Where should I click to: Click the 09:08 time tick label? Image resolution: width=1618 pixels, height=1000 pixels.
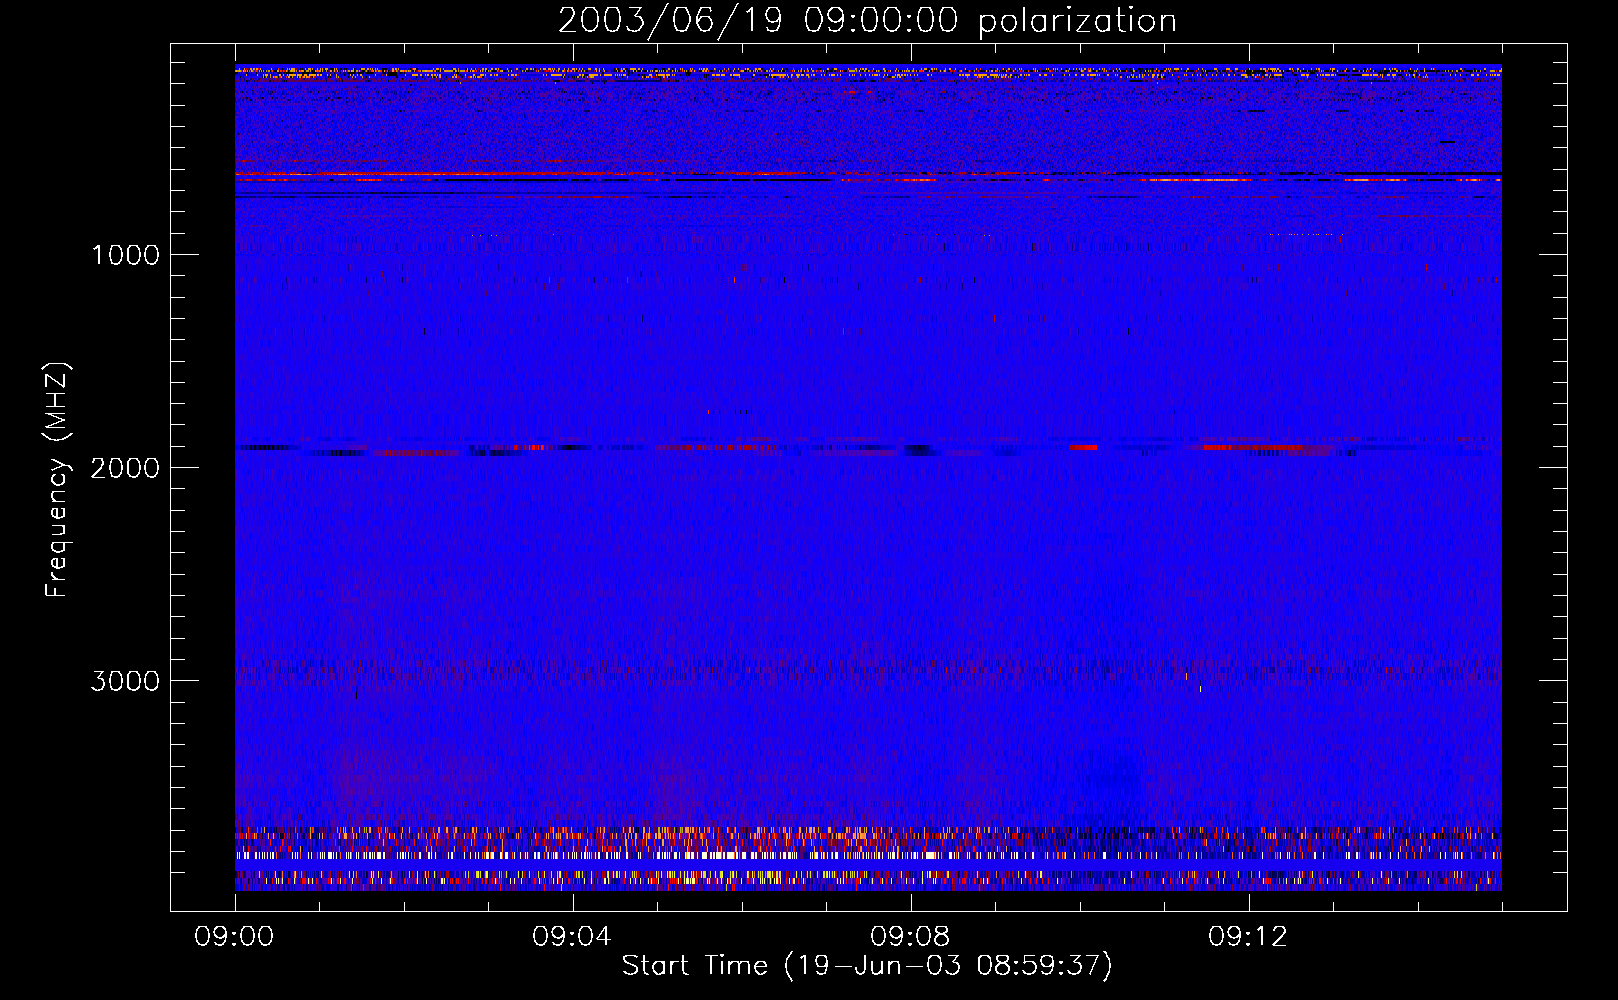(x=910, y=937)
